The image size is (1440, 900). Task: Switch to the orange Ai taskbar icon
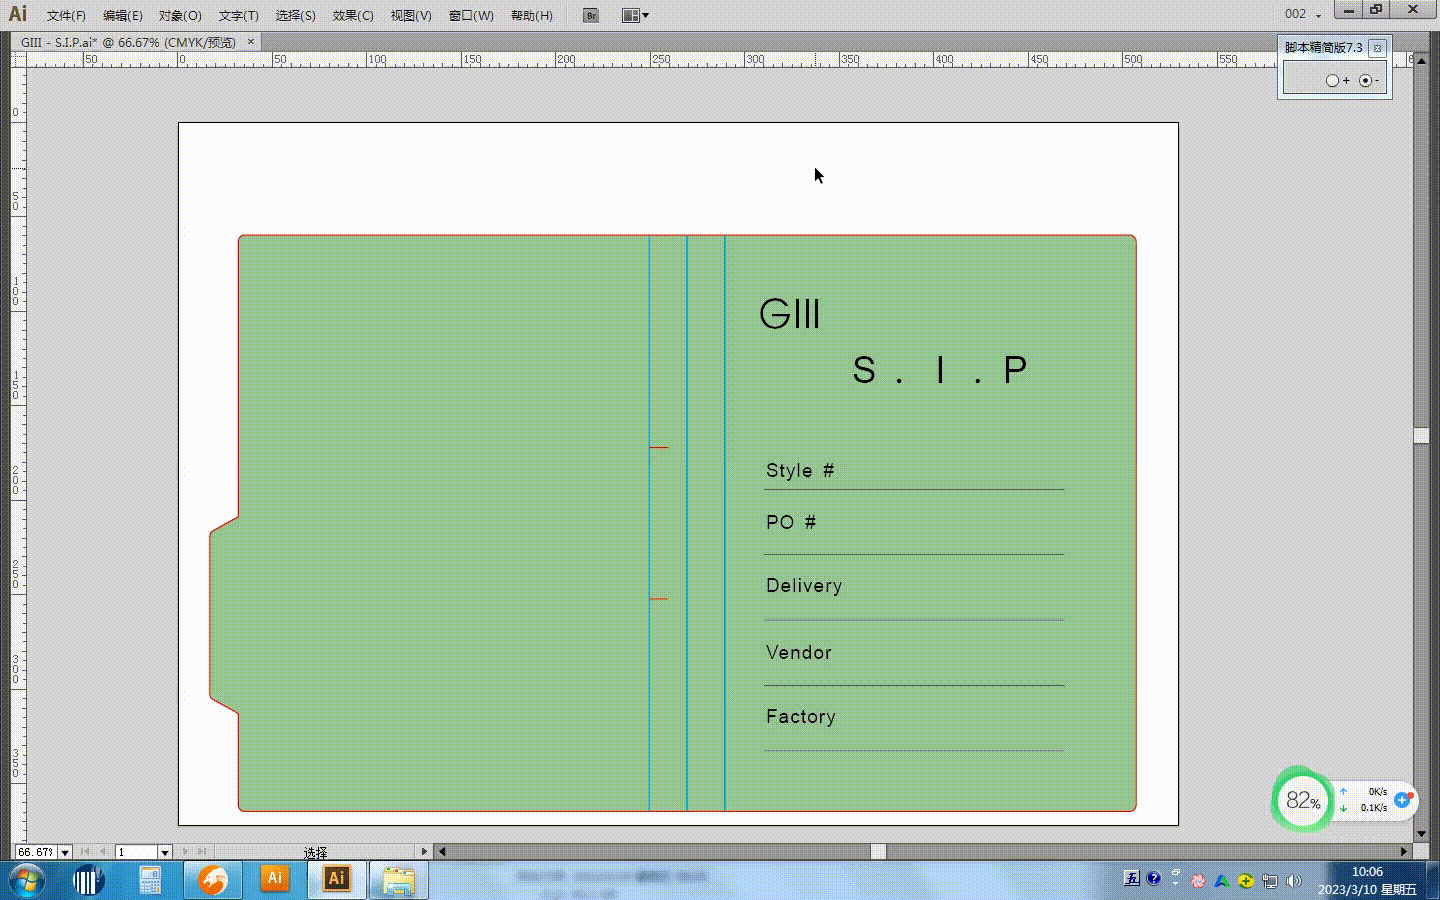(x=274, y=879)
